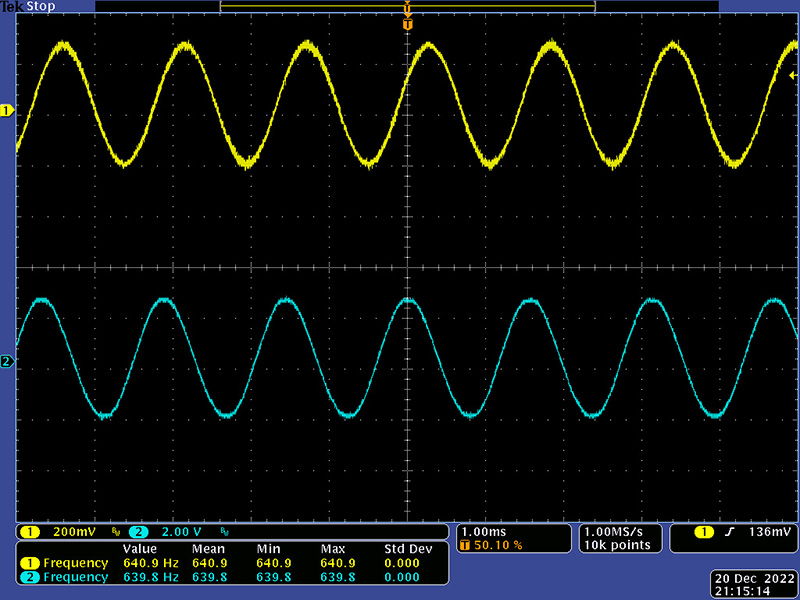Click the channel 2 ground marker on the left edge
800x600 pixels.
coord(7,362)
